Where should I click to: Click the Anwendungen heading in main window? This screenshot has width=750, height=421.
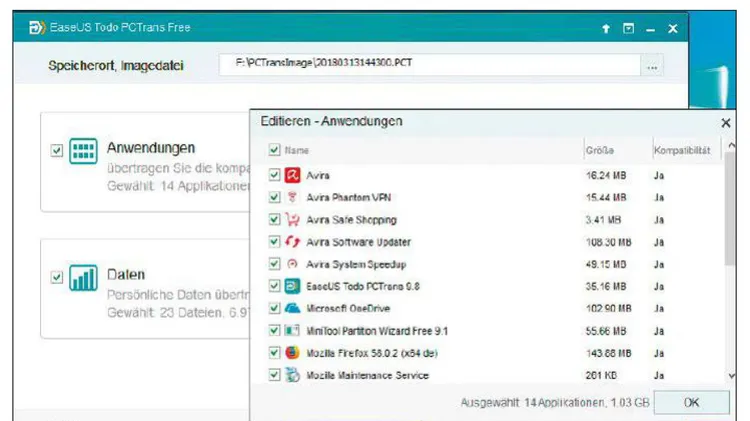coord(151,148)
